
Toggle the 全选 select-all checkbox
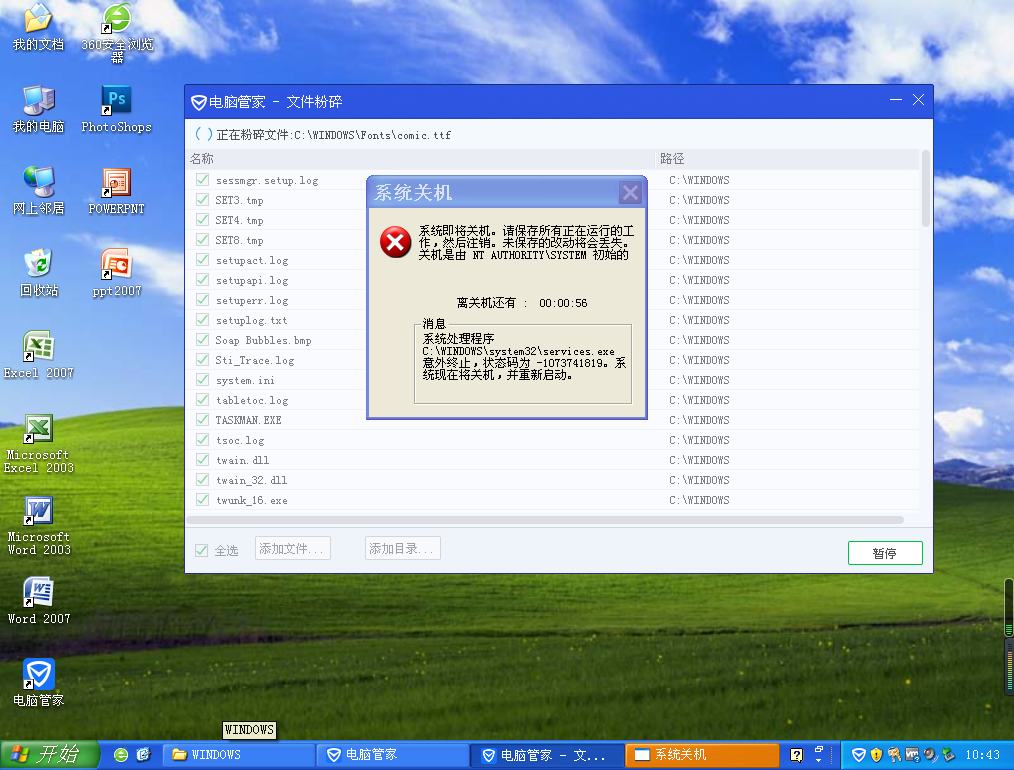202,550
